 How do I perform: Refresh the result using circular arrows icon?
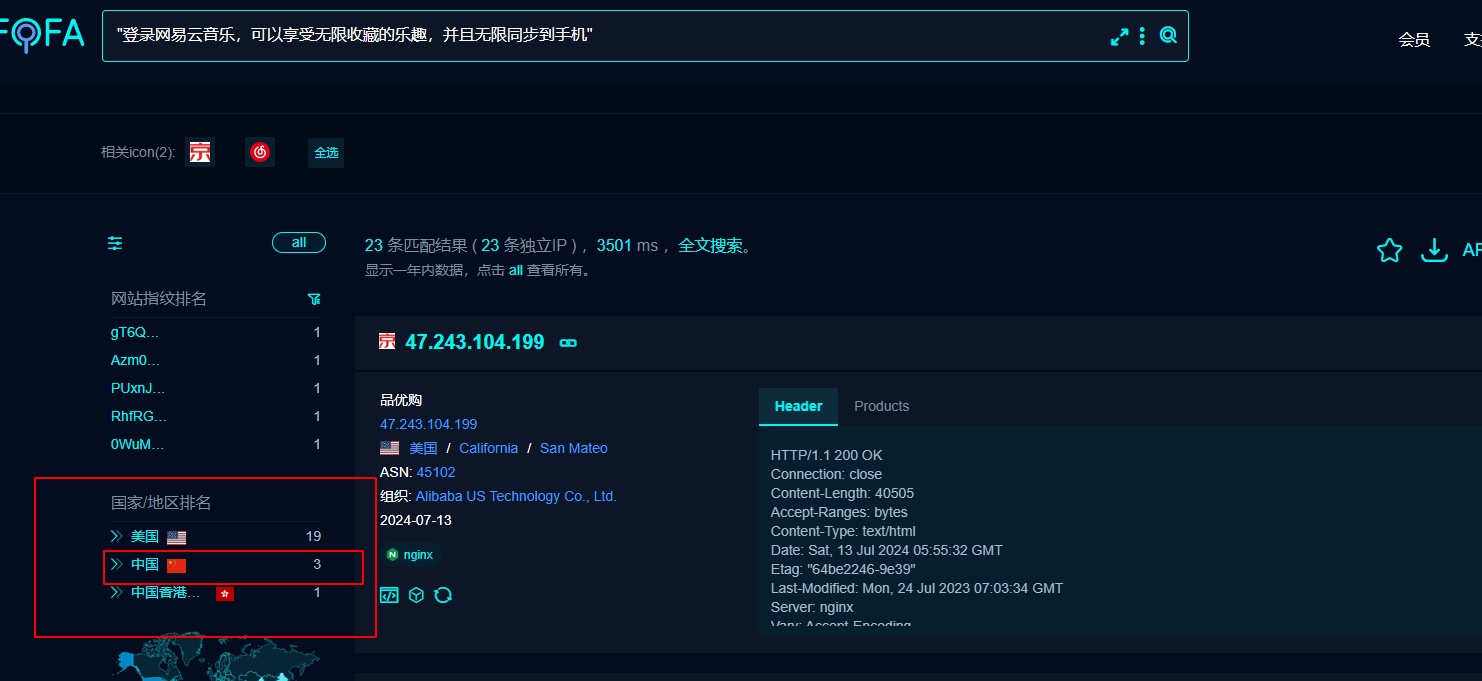[x=443, y=595]
